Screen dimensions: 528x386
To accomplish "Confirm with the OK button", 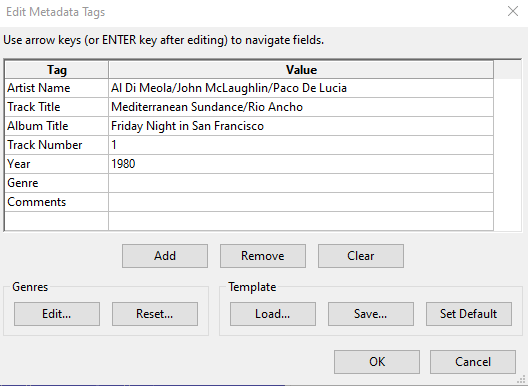I will coord(377,362).
